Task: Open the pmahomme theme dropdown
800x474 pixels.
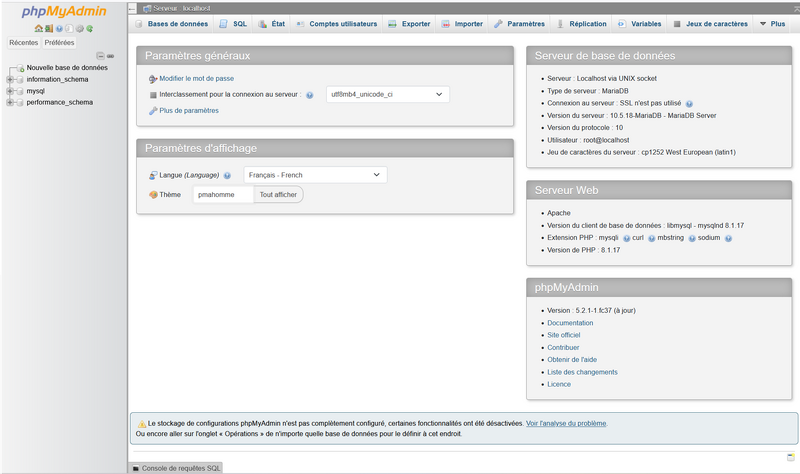Action: (223, 194)
